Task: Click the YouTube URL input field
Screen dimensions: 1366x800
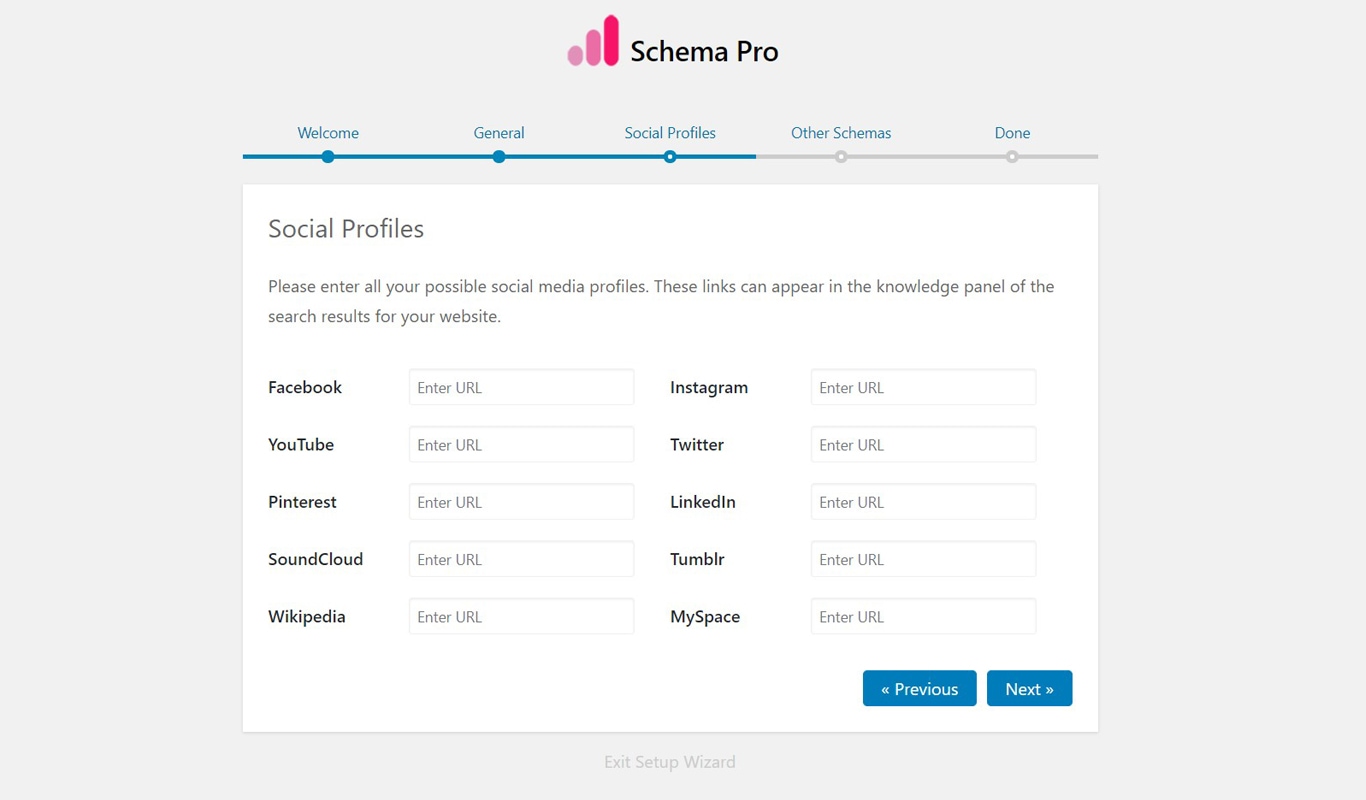Action: coord(521,444)
